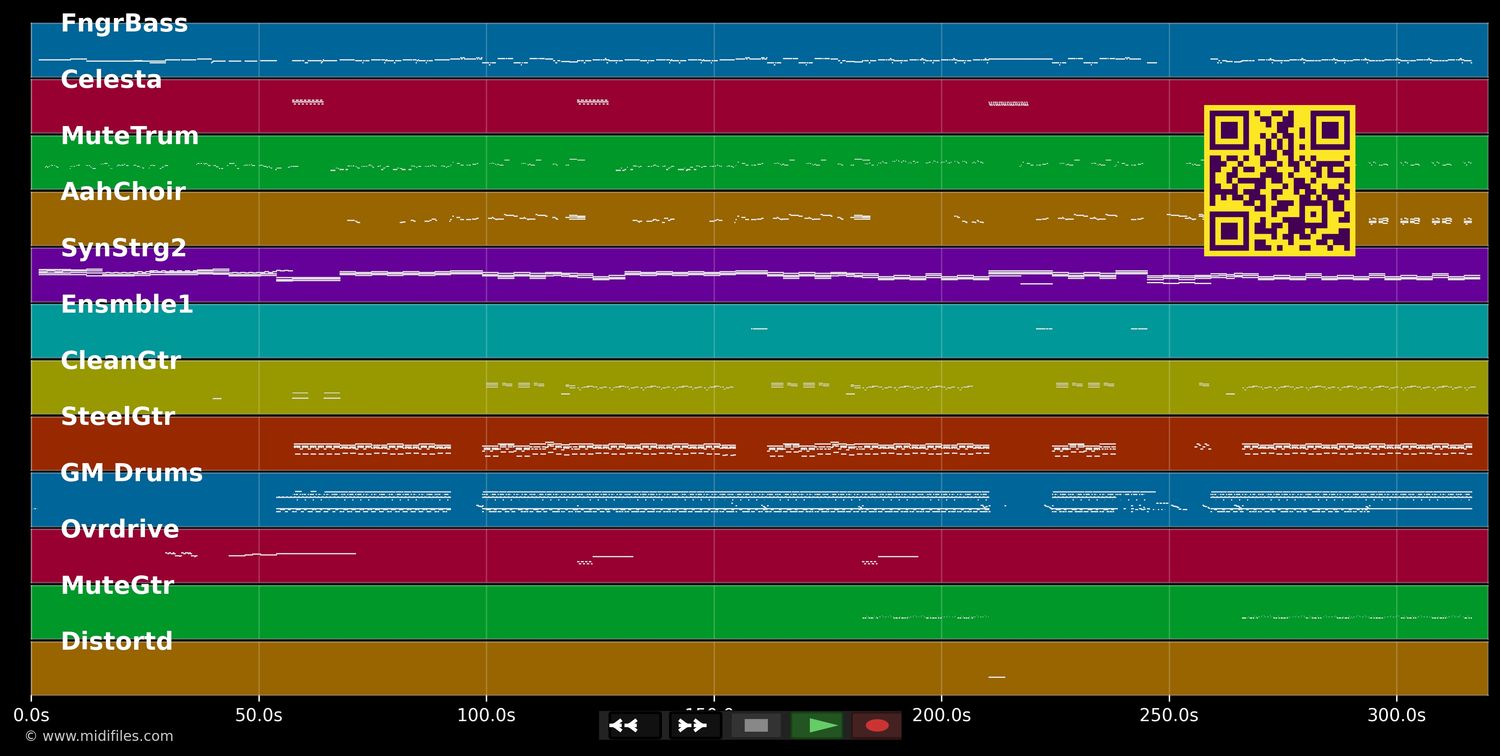Click the 100.0s time axis marker
The height and width of the screenshot is (756, 1500).
486,716
